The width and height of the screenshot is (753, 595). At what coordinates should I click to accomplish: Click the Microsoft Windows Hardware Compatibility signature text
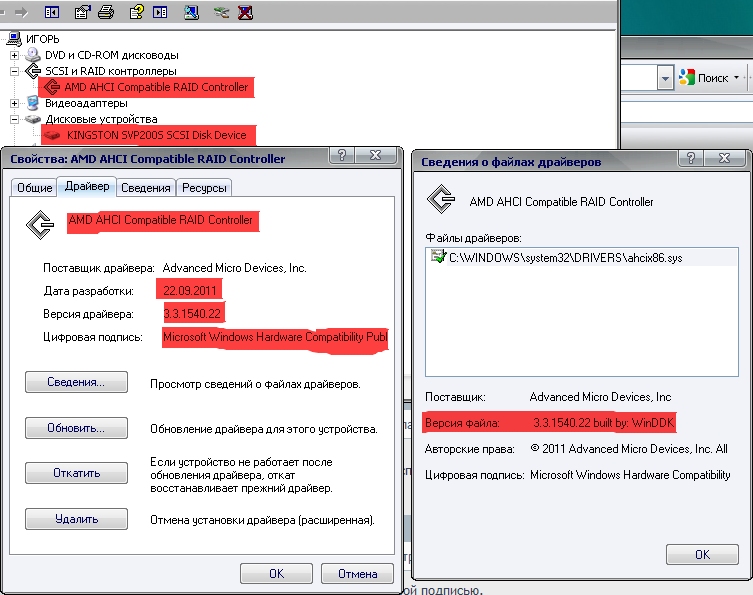tap(275, 337)
